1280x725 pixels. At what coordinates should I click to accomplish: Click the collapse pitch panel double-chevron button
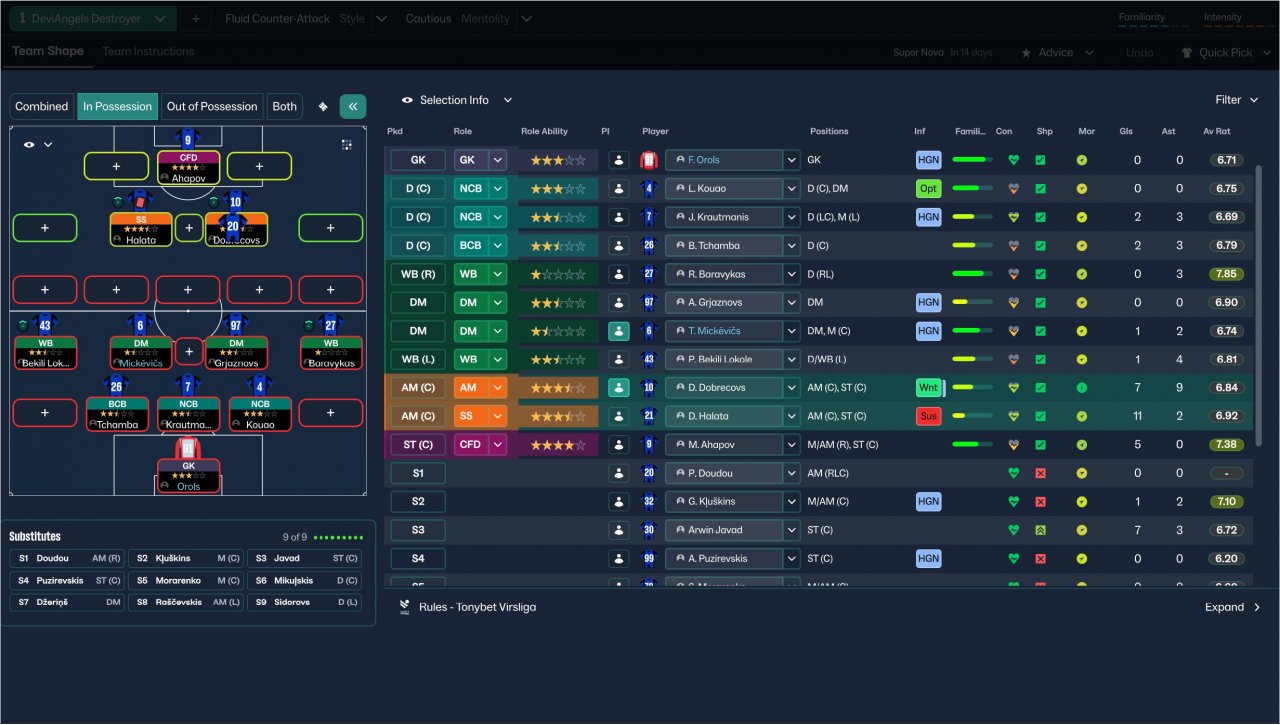click(x=353, y=106)
